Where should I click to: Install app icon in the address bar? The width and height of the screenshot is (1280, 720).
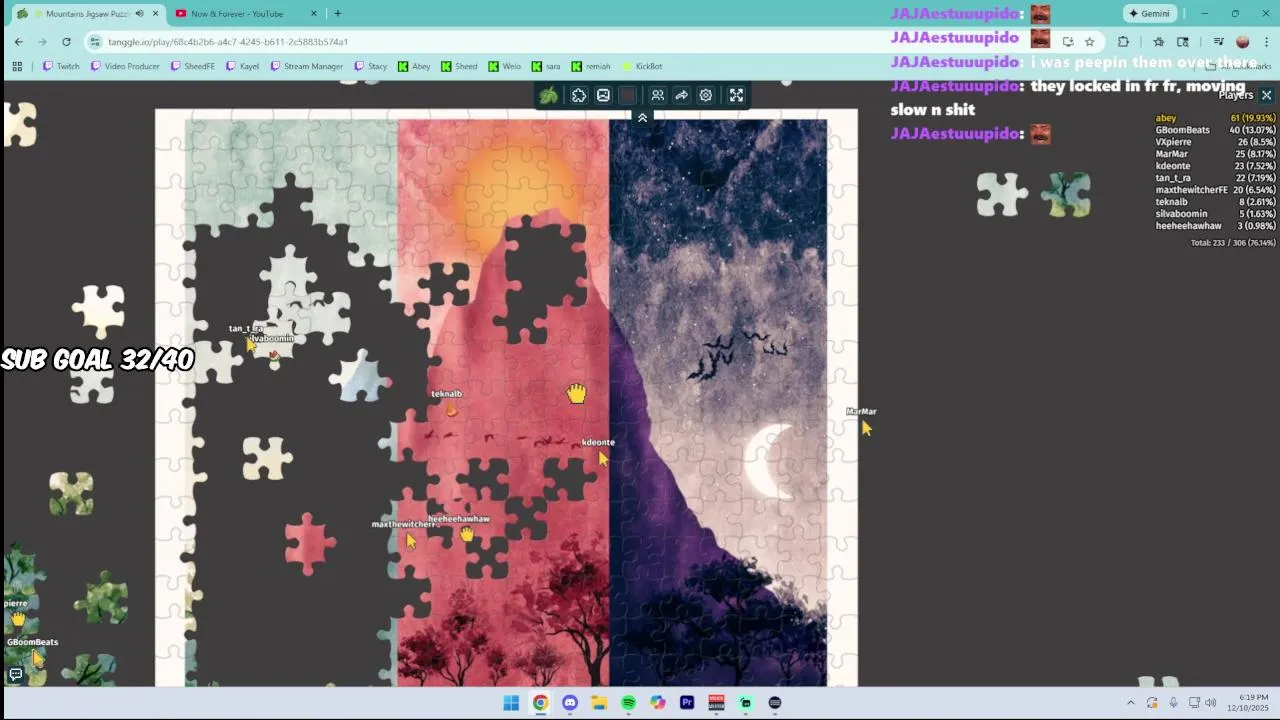click(x=1068, y=42)
